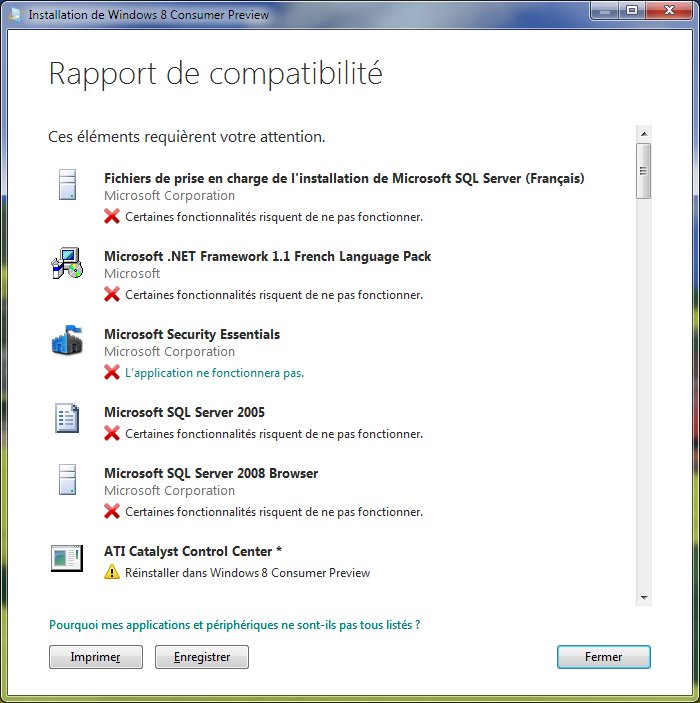Click the scrollbar down arrow
The height and width of the screenshot is (703, 700).
(x=644, y=597)
